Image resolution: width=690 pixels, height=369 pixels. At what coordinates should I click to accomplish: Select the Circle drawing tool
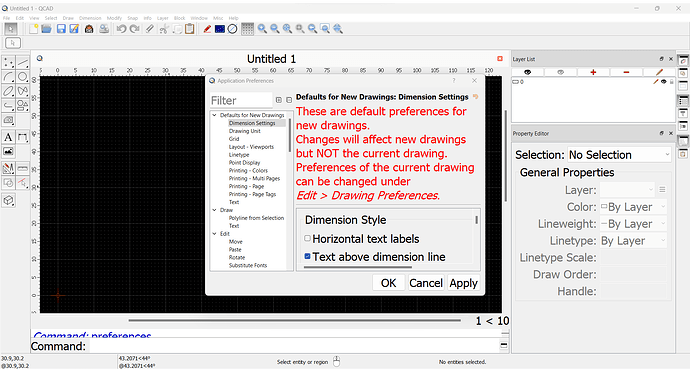(x=23, y=77)
